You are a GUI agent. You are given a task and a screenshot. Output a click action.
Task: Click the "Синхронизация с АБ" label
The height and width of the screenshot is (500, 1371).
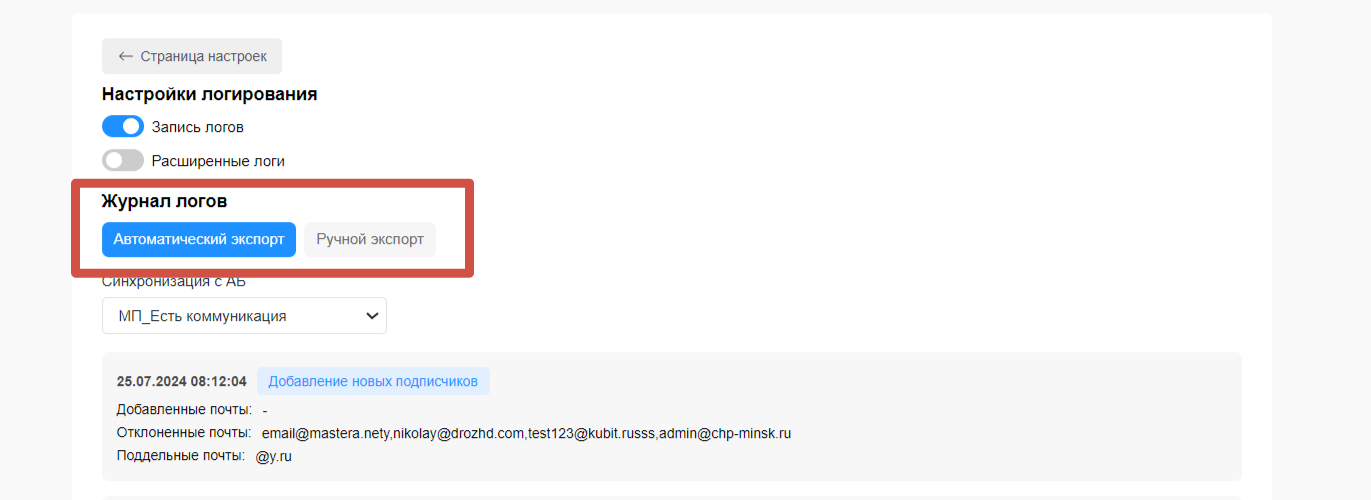tap(174, 281)
